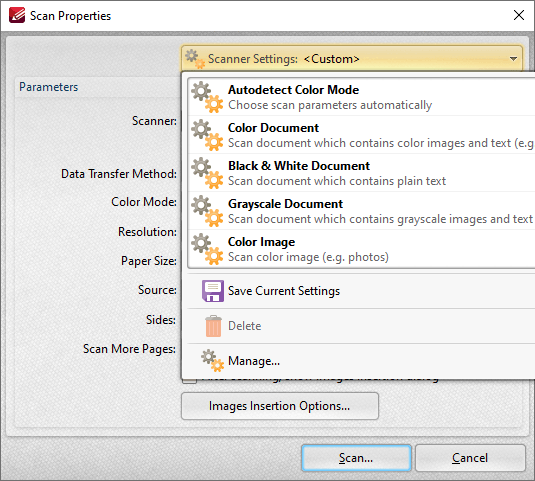Image resolution: width=535 pixels, height=481 pixels.
Task: Click 'Scan color image (e.g. photos)' description
Action: tap(308, 257)
